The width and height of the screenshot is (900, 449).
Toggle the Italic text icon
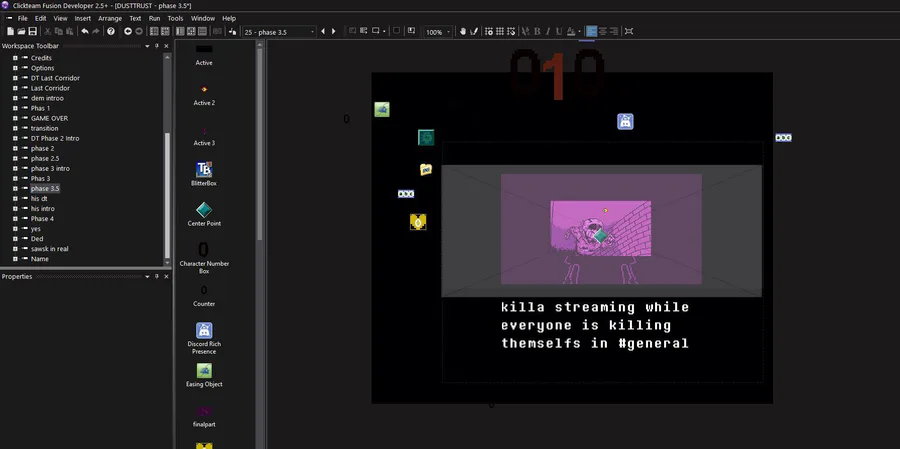(548, 32)
